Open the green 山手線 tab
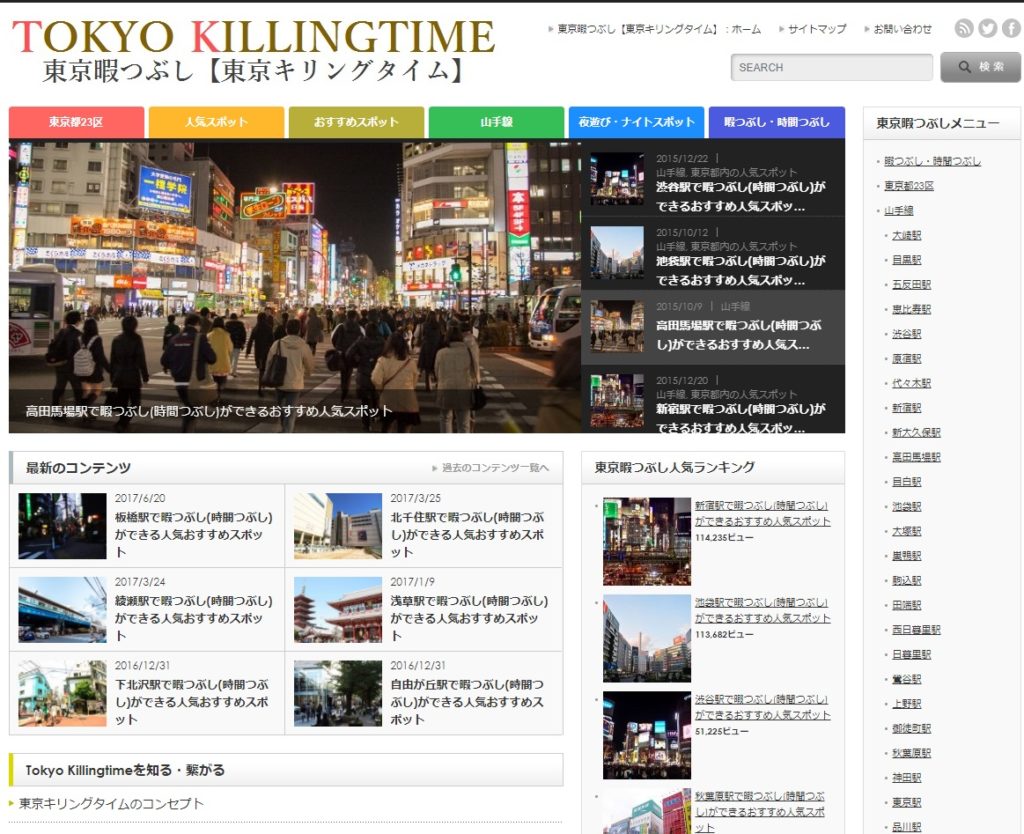The image size is (1024, 834). pyautogui.click(x=495, y=120)
